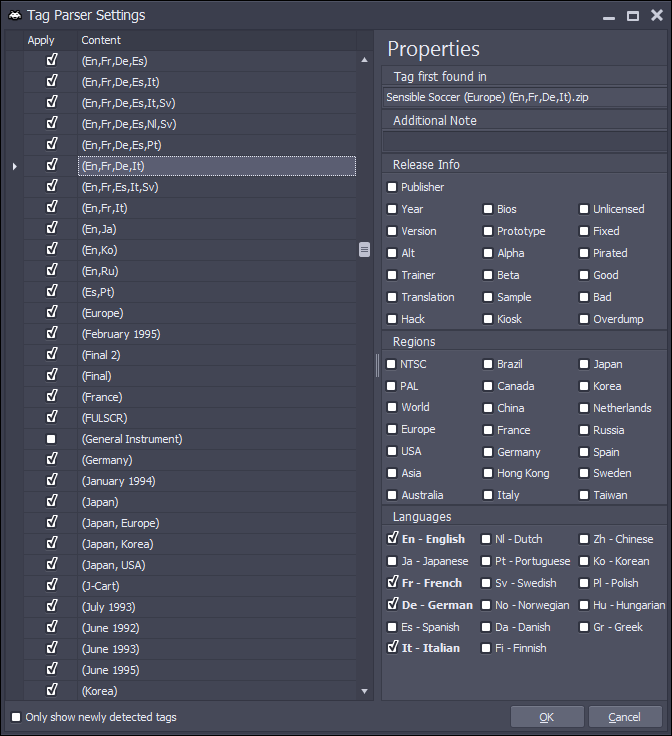This screenshot has width=672, height=736.
Task: Click the scroll-up arrow of the tag list
Action: [364, 60]
